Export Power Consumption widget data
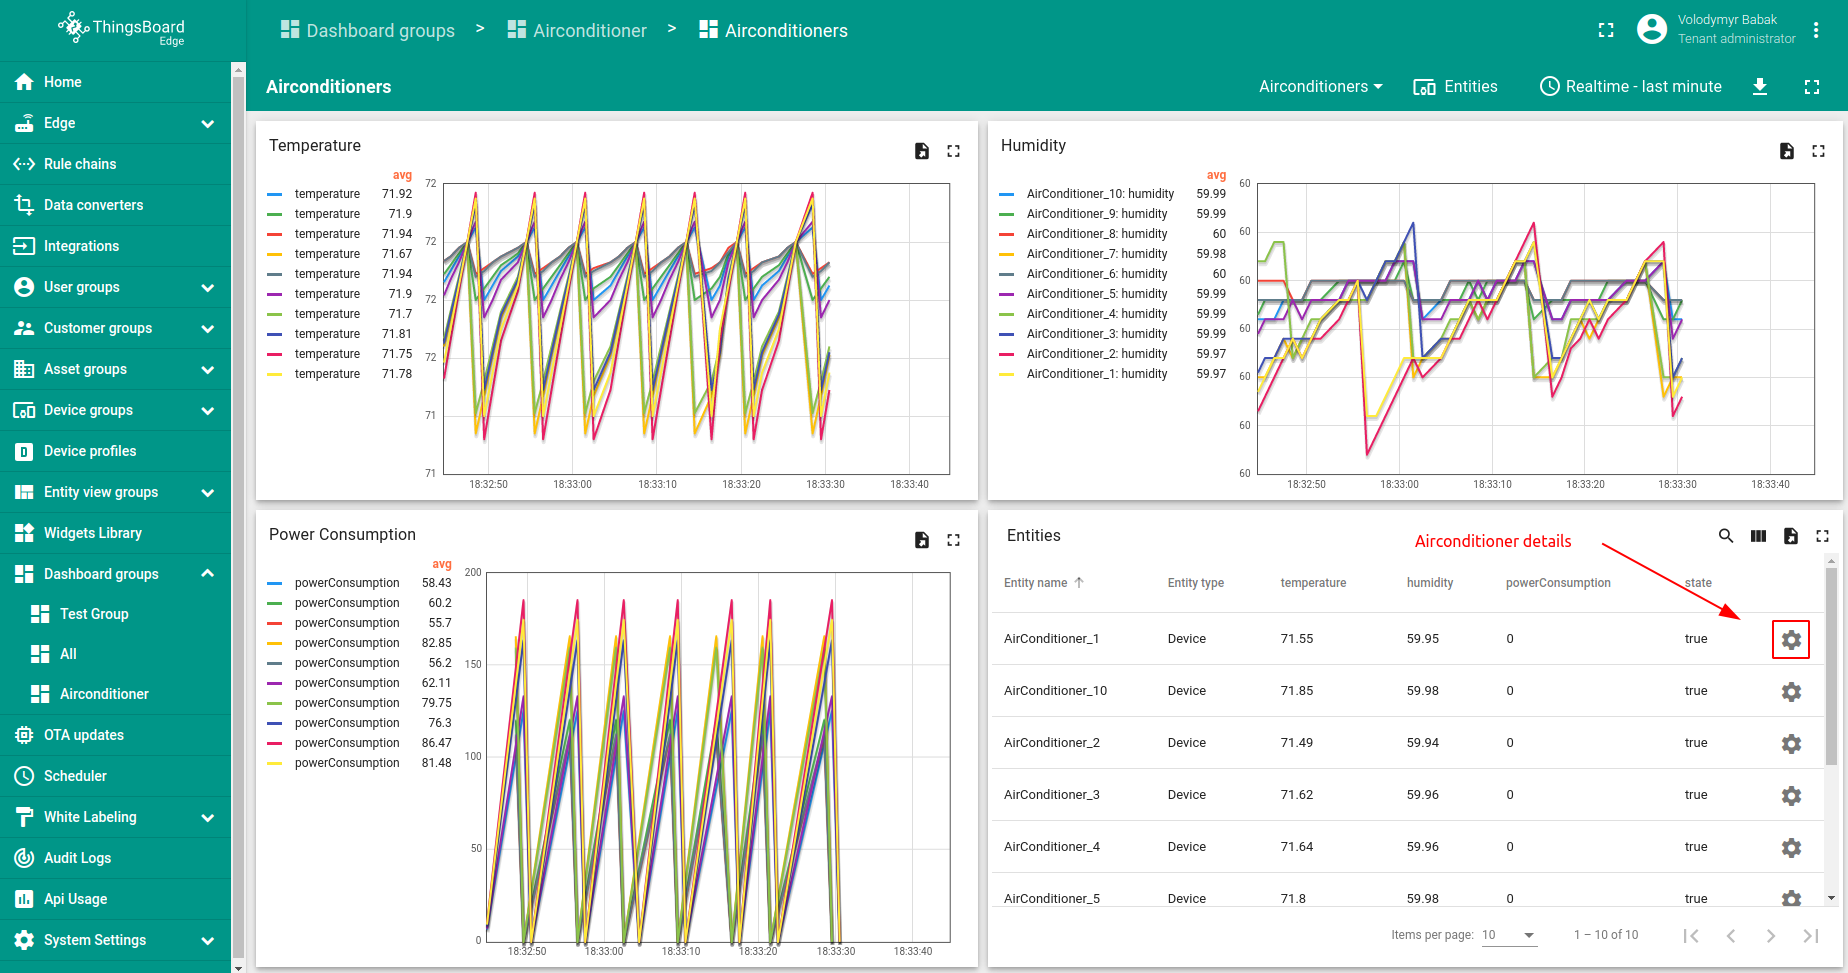The width and height of the screenshot is (1848, 973). click(922, 540)
